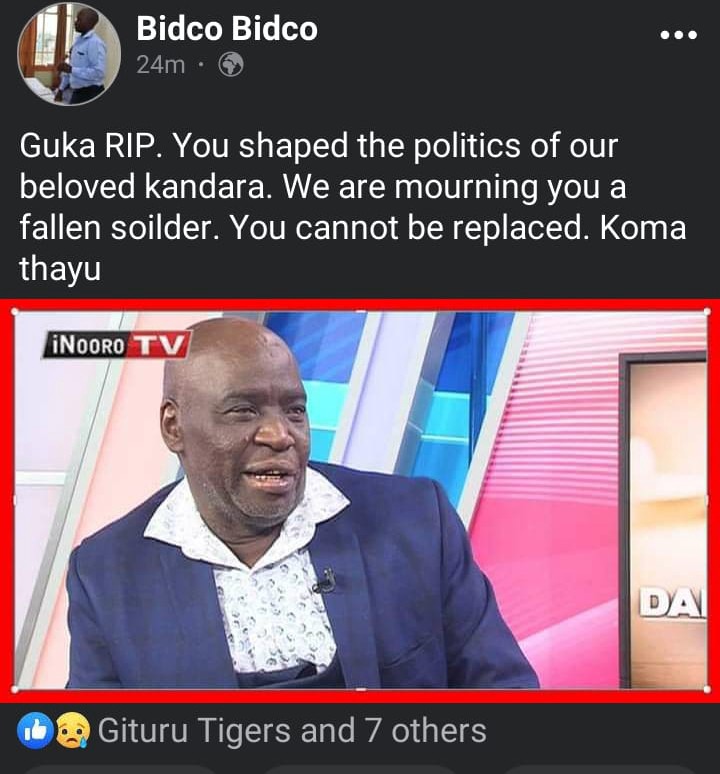Screen dimensions: 720x774
Task: Click the bottom-right crop handle on the image
Action: [707, 689]
